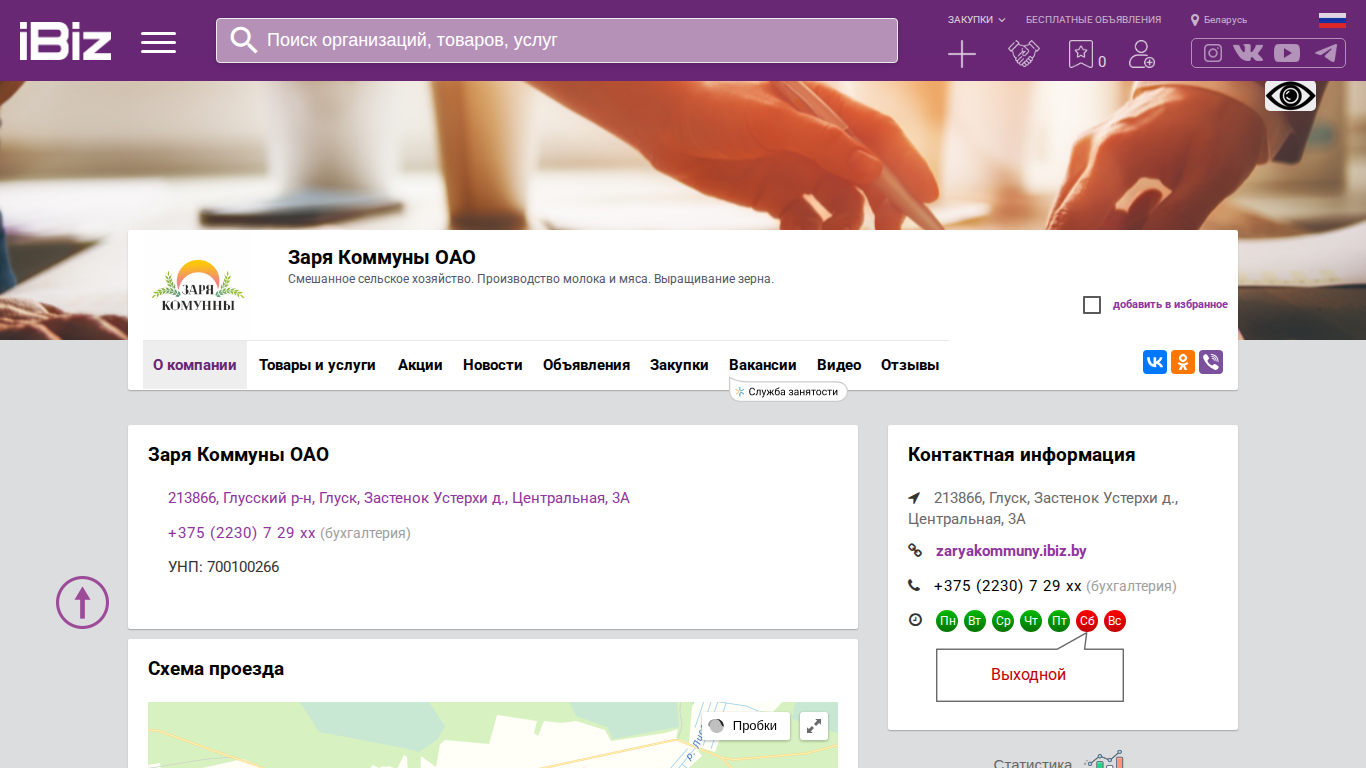Open zaryakommuny.ibiz.by link
This screenshot has width=1366, height=768.
[1011, 551]
